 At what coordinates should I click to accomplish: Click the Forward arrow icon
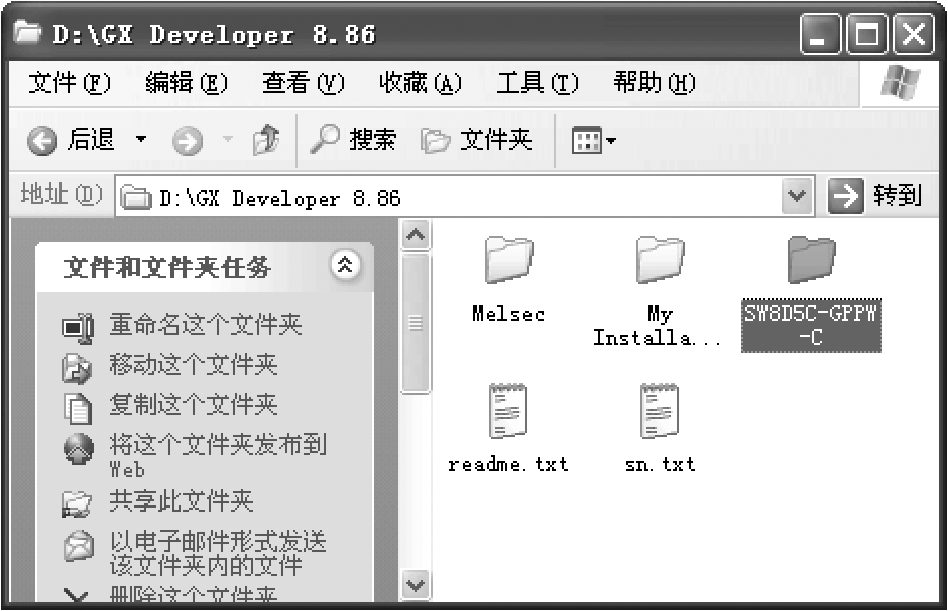(187, 141)
